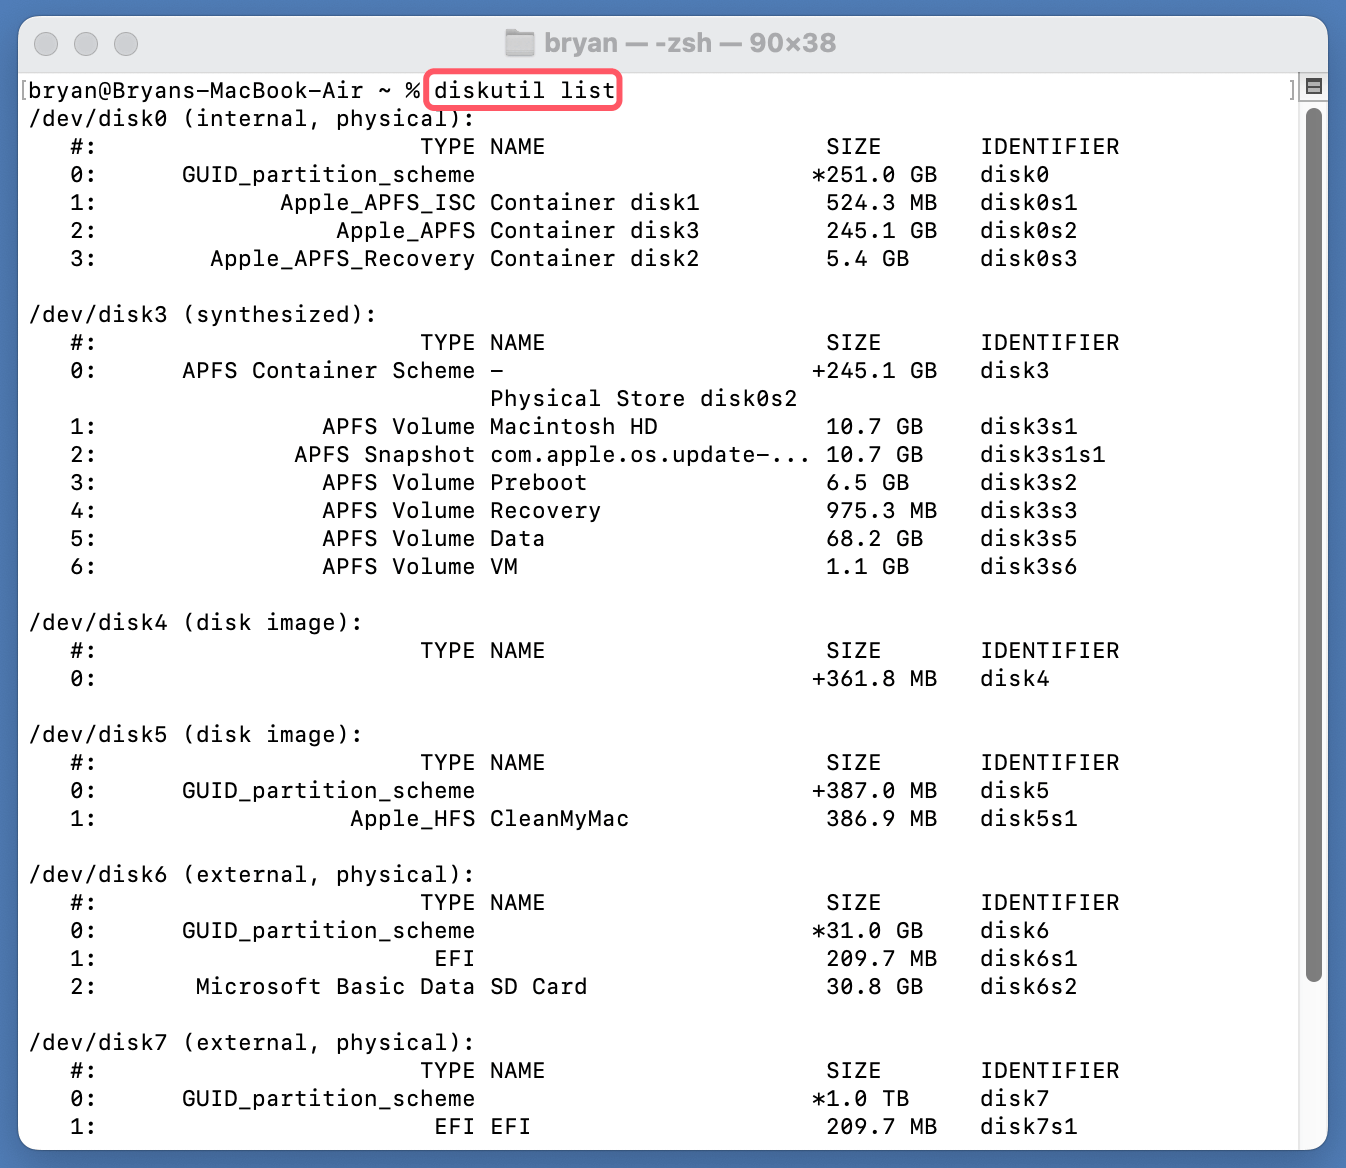Image resolution: width=1346 pixels, height=1168 pixels.
Task: Click the '/dev/disk7 (external, physical)' header
Action: [251, 1043]
